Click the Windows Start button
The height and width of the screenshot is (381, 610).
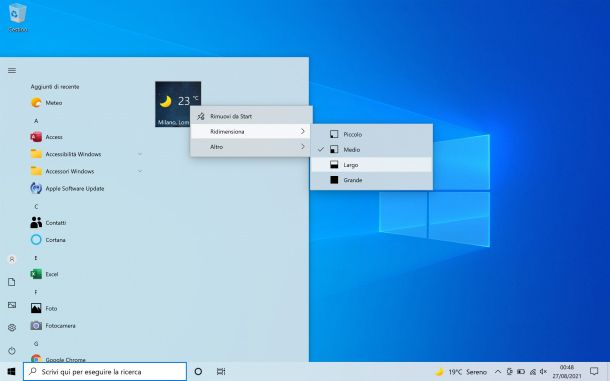click(x=11, y=372)
